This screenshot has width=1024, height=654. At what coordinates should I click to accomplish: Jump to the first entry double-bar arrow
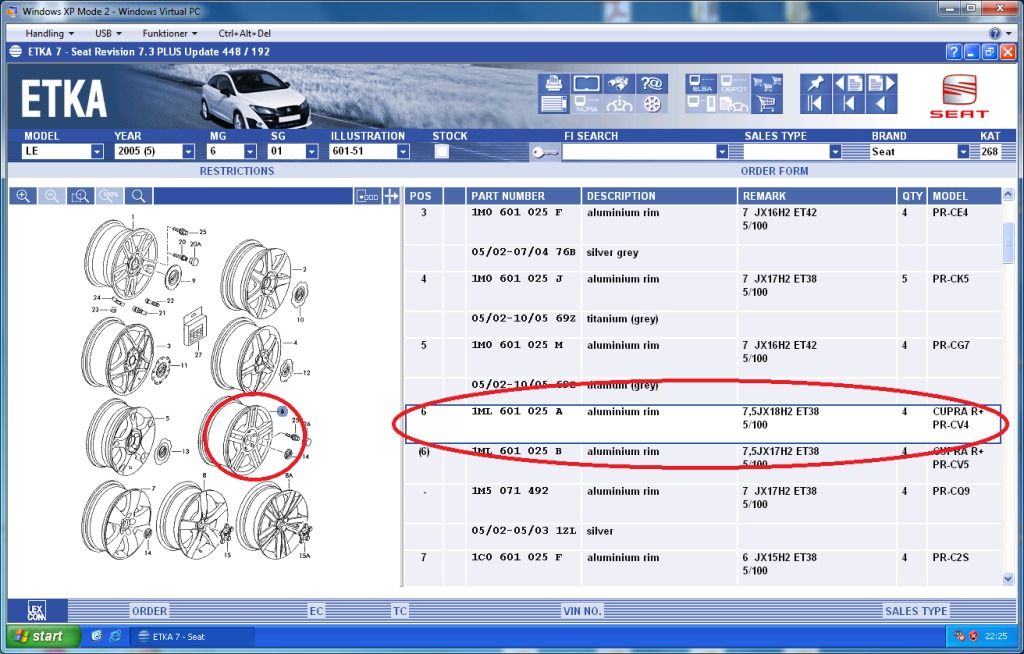[x=816, y=104]
